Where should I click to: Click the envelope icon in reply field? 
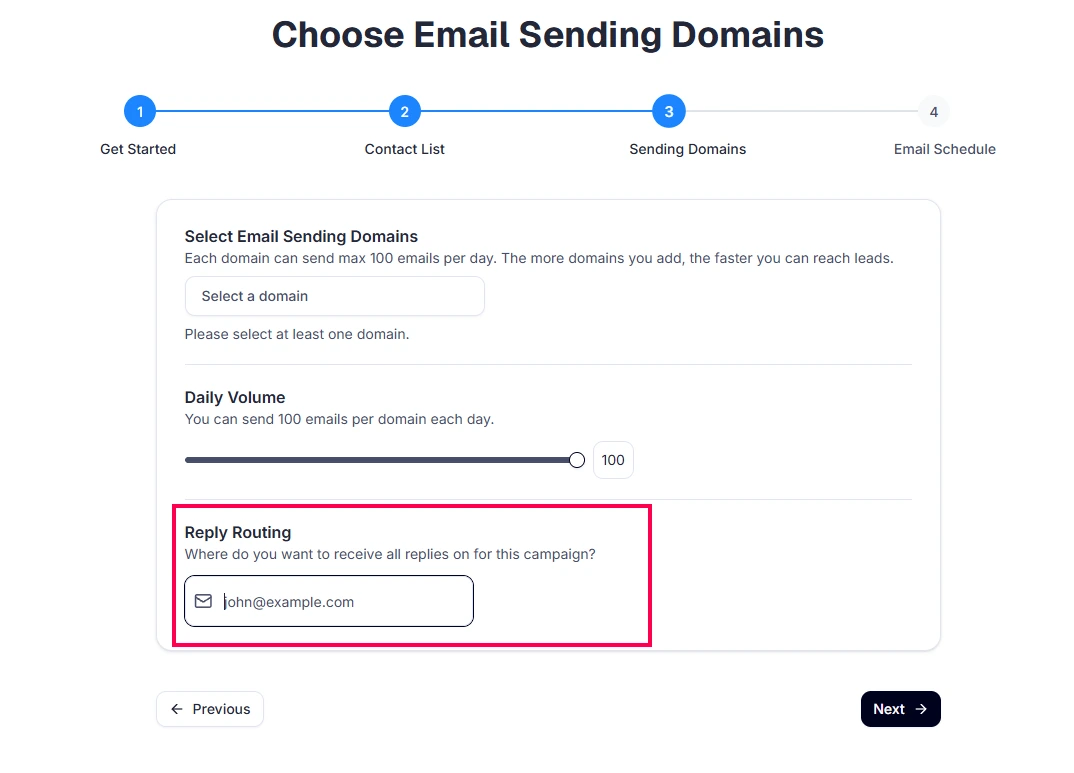tap(204, 601)
